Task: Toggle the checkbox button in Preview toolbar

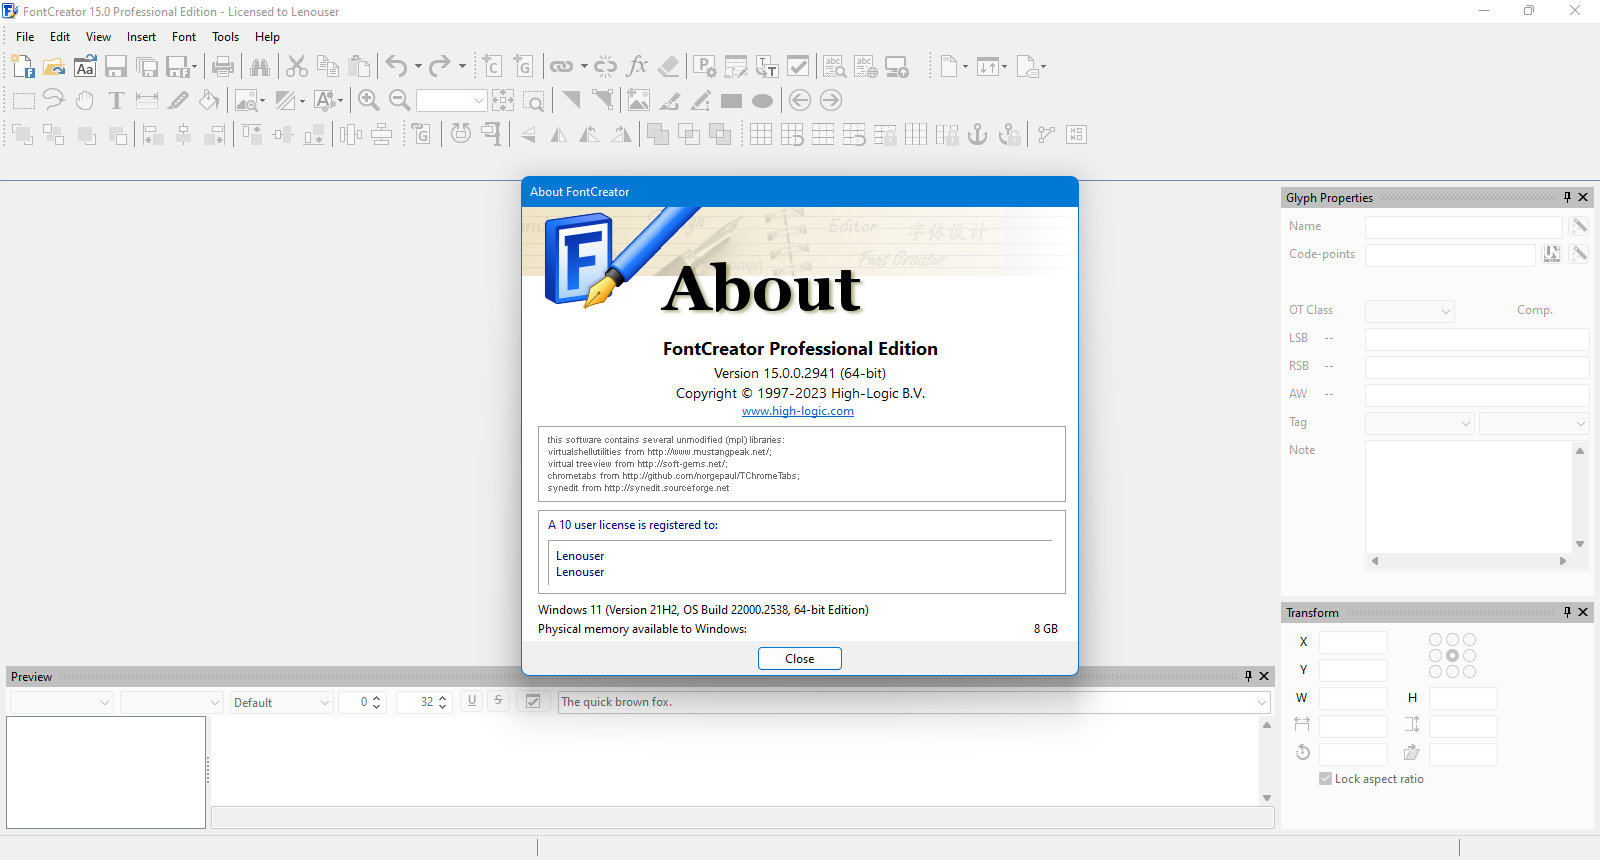Action: pyautogui.click(x=533, y=702)
